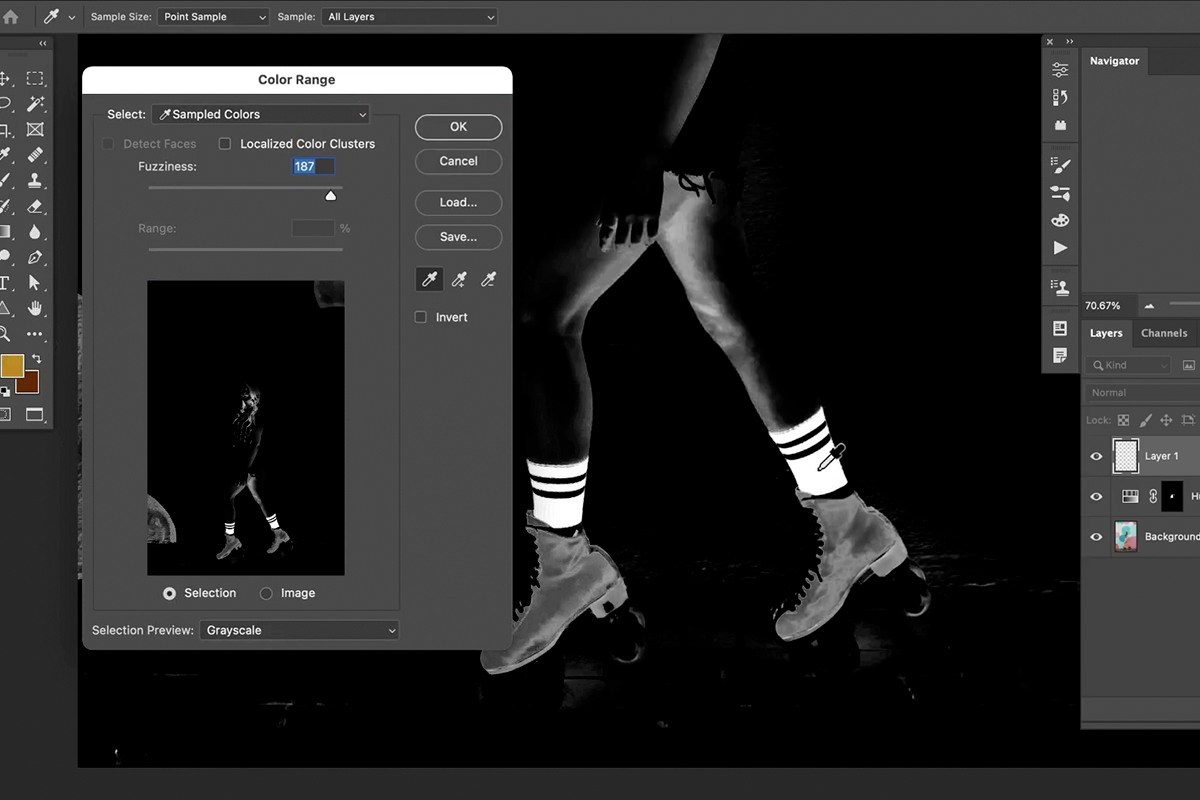Open the Notes panel icon
The width and height of the screenshot is (1200, 800).
[1061, 355]
